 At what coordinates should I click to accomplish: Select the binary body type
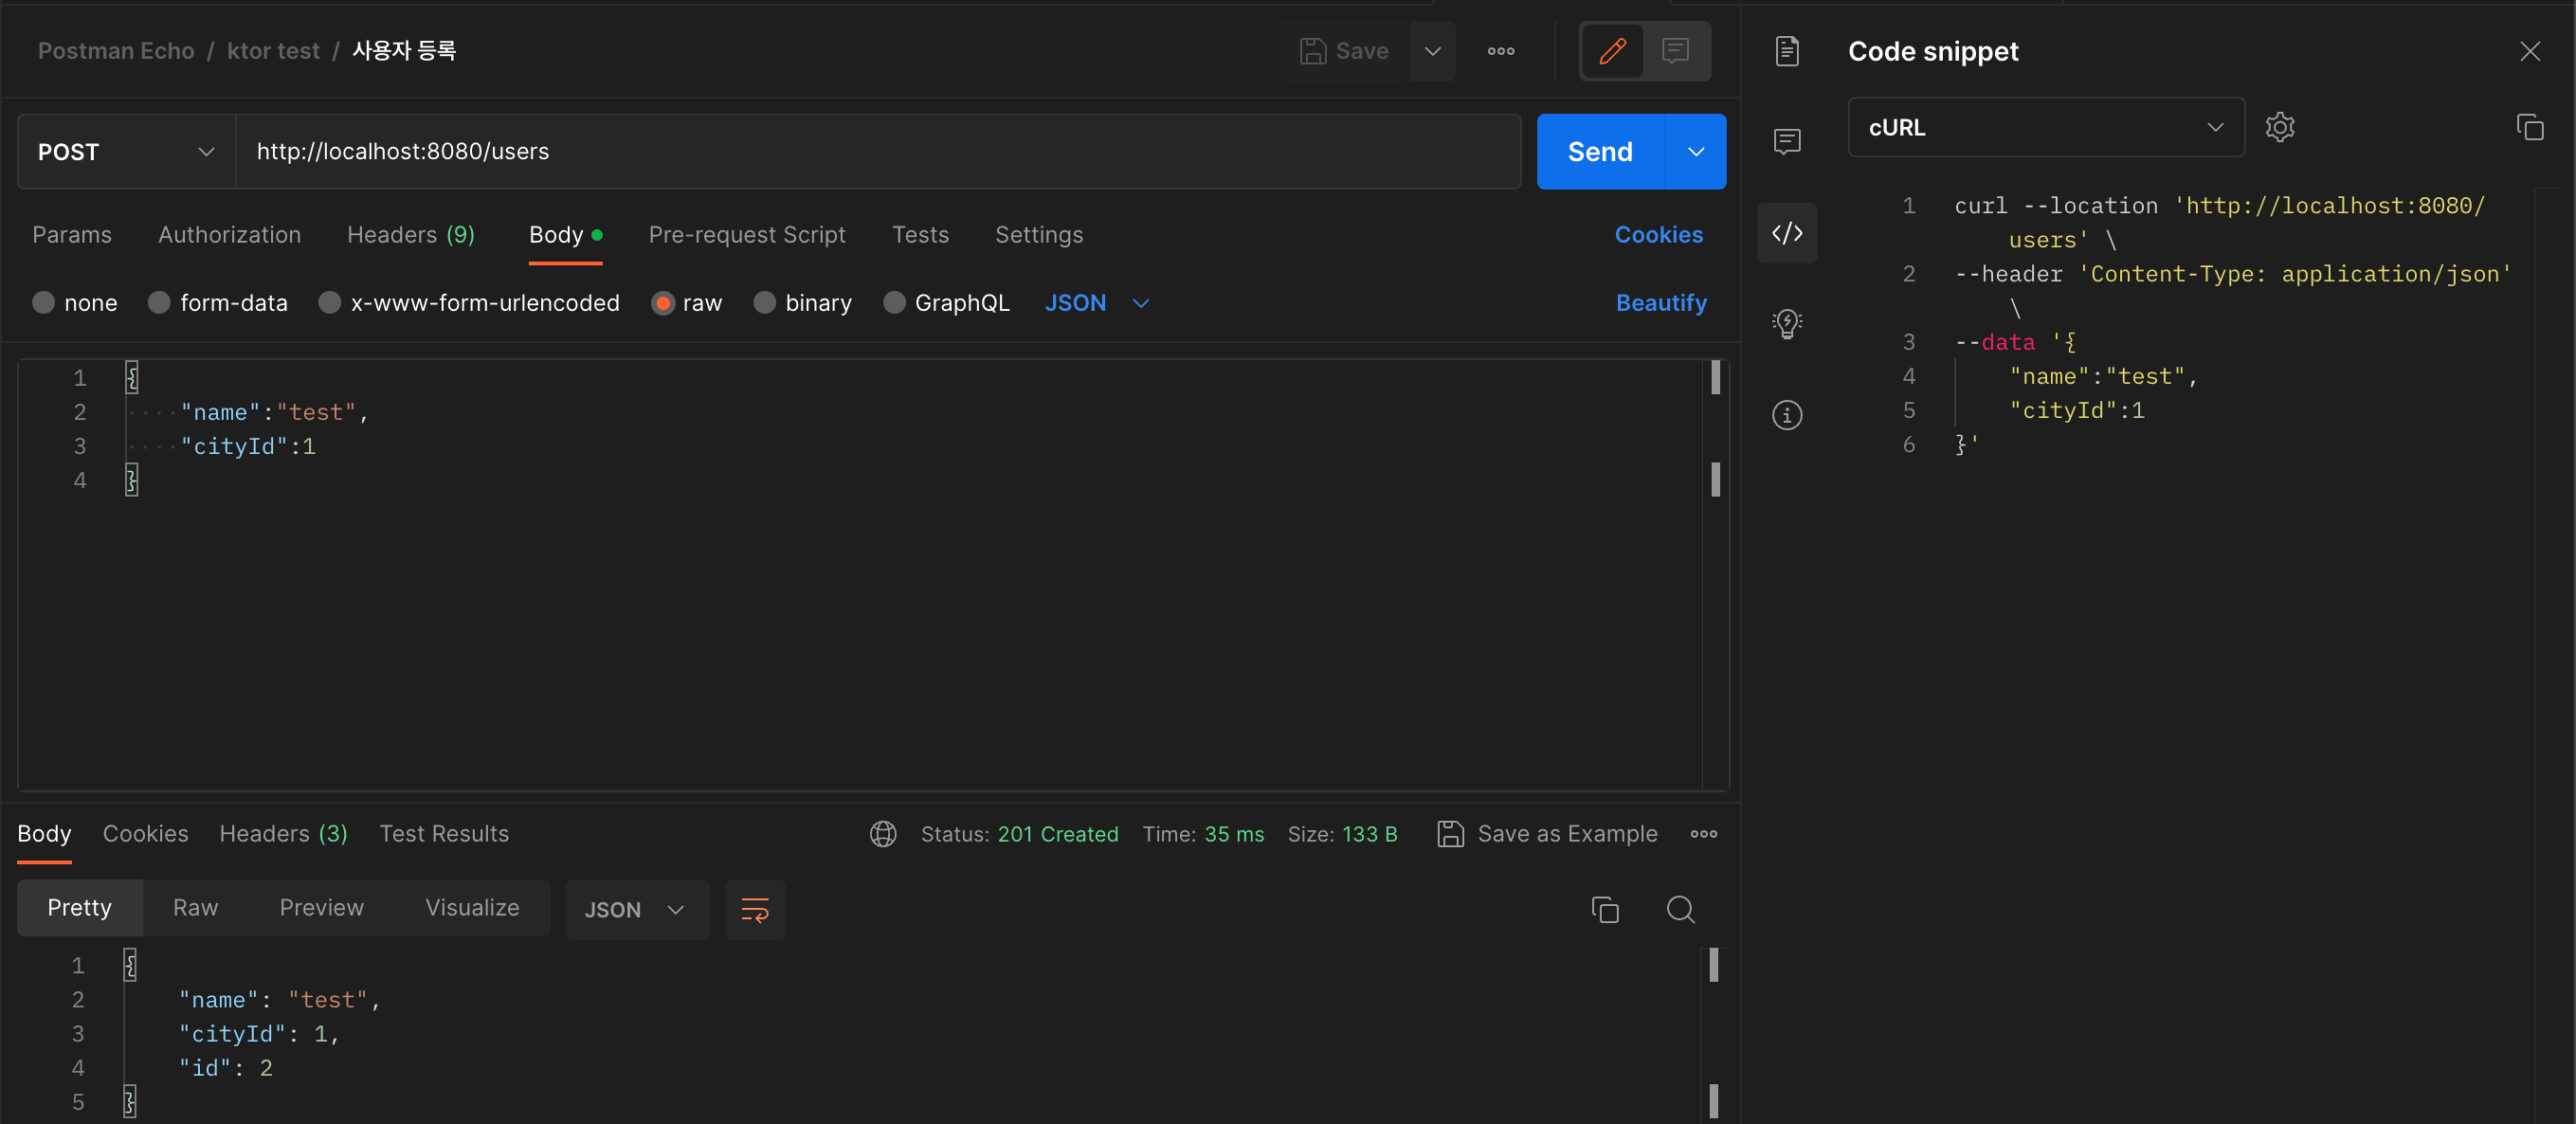[764, 303]
